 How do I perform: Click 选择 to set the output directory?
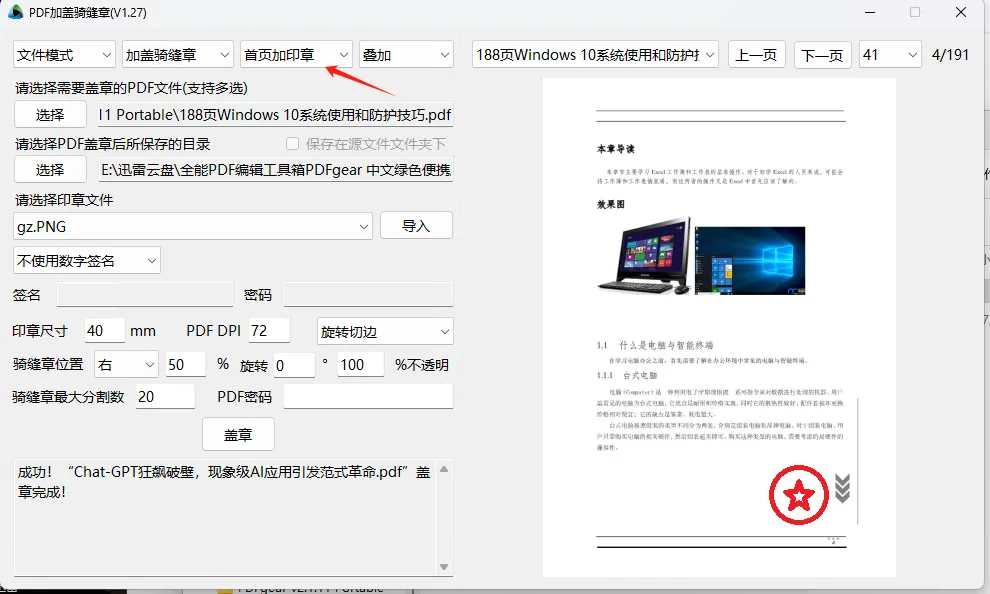coord(49,169)
